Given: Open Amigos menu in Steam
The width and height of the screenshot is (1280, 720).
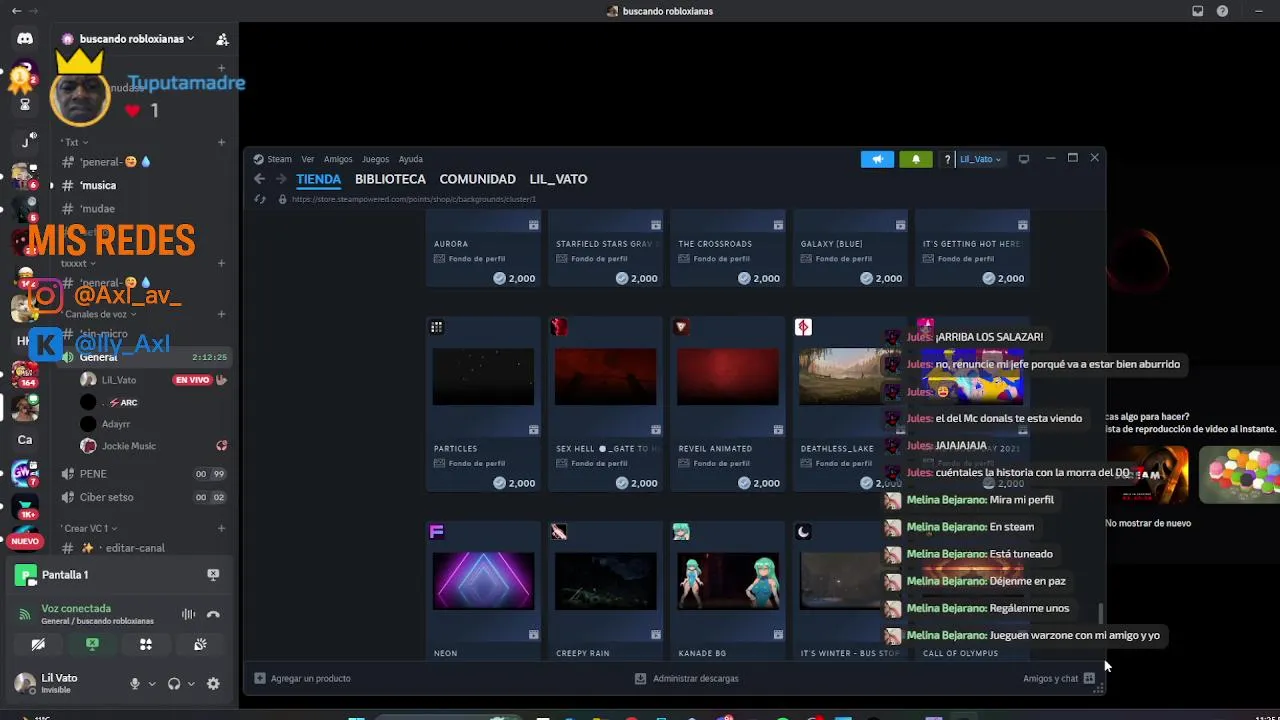Looking at the screenshot, I should click(x=338, y=159).
